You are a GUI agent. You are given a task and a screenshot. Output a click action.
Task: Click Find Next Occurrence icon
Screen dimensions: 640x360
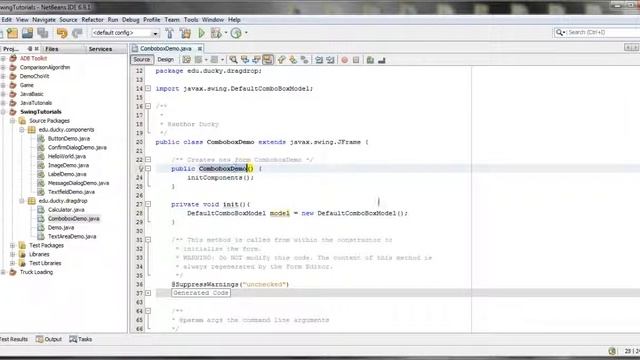256,60
